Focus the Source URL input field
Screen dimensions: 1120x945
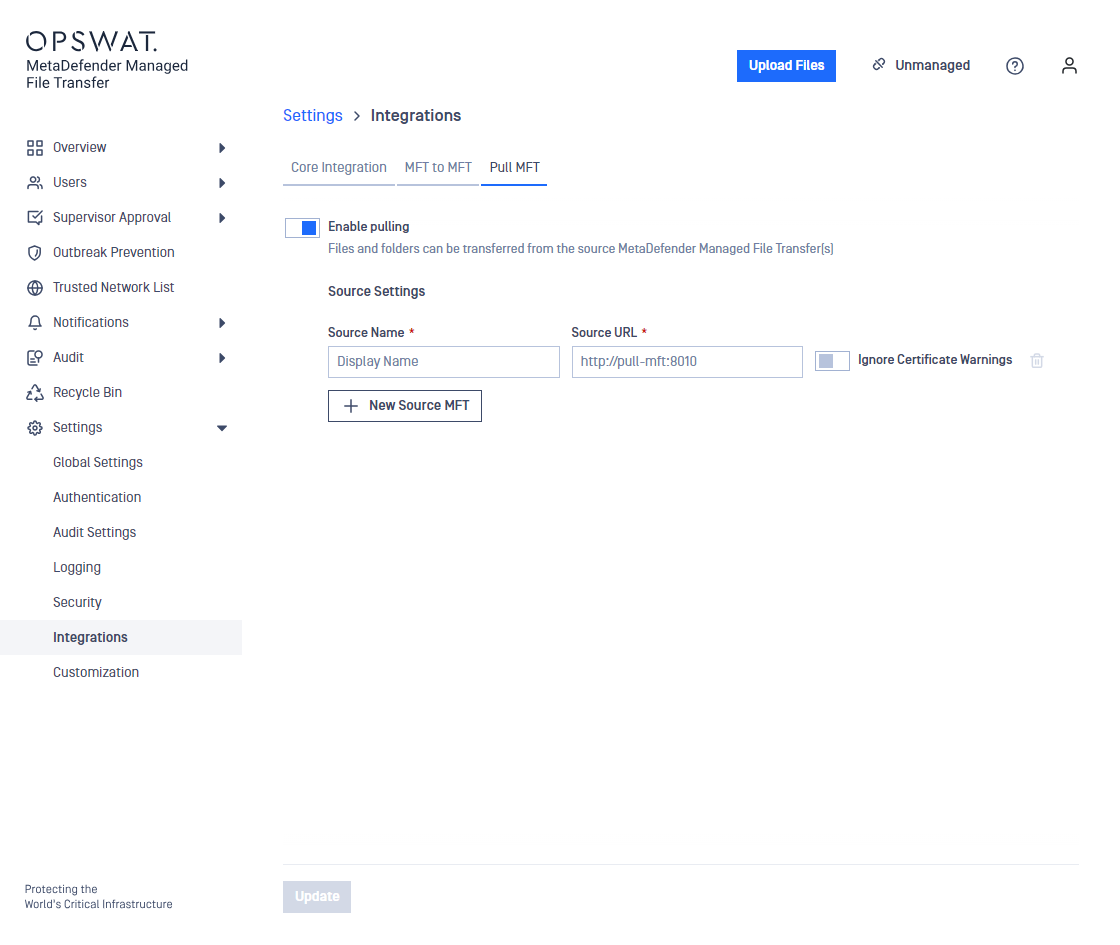(x=687, y=362)
